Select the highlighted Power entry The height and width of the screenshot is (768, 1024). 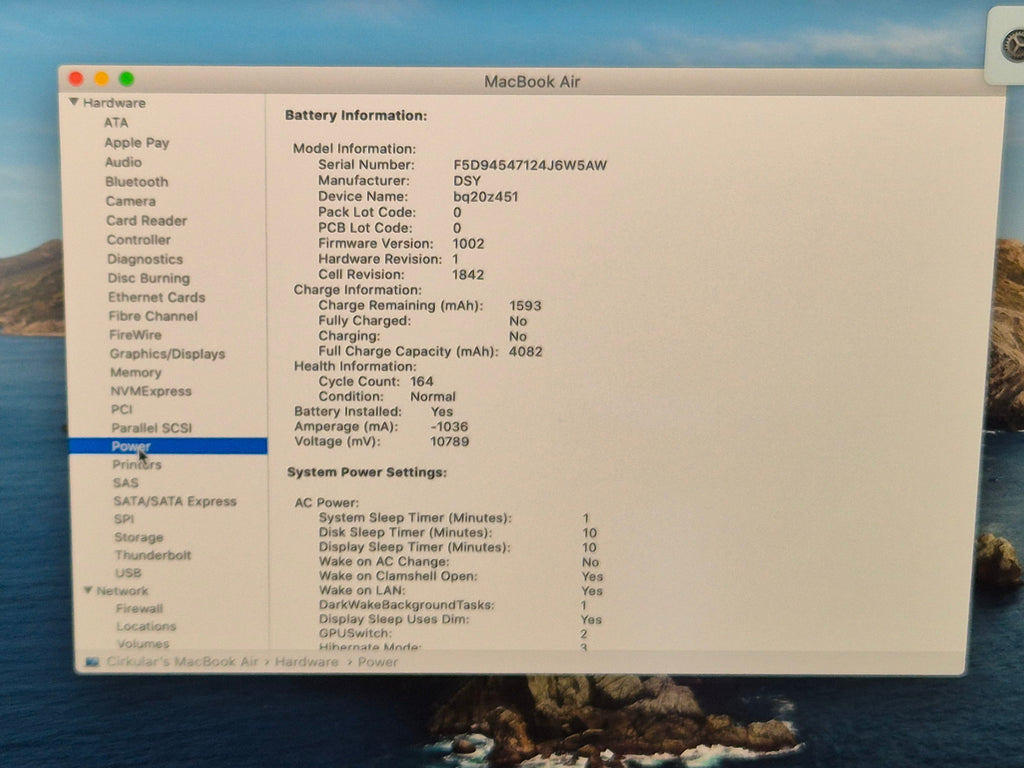tap(168, 446)
